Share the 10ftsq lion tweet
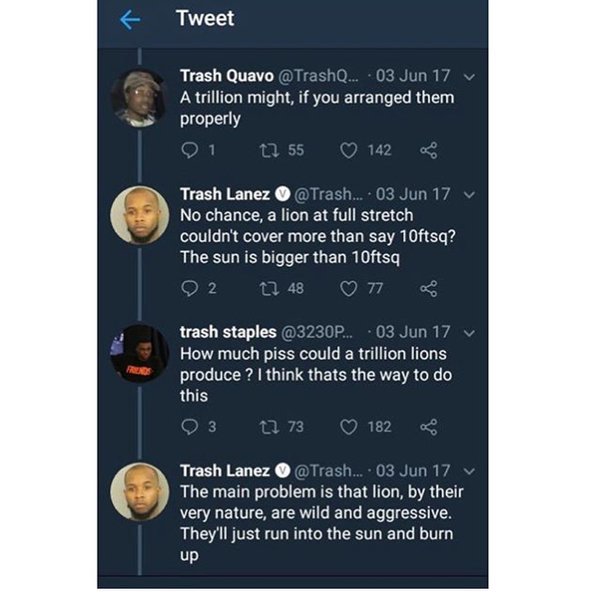The height and width of the screenshot is (600, 600). click(430, 289)
